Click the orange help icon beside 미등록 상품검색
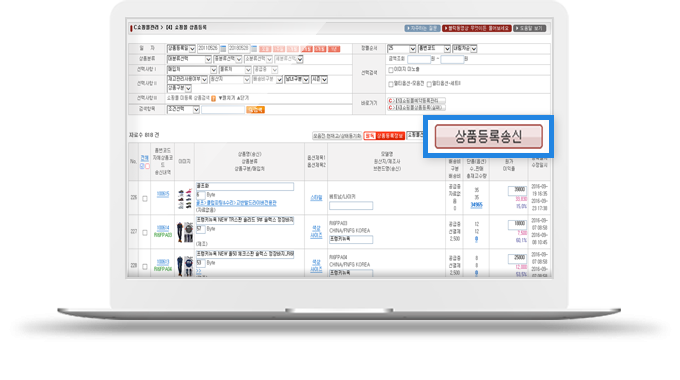 (213, 98)
